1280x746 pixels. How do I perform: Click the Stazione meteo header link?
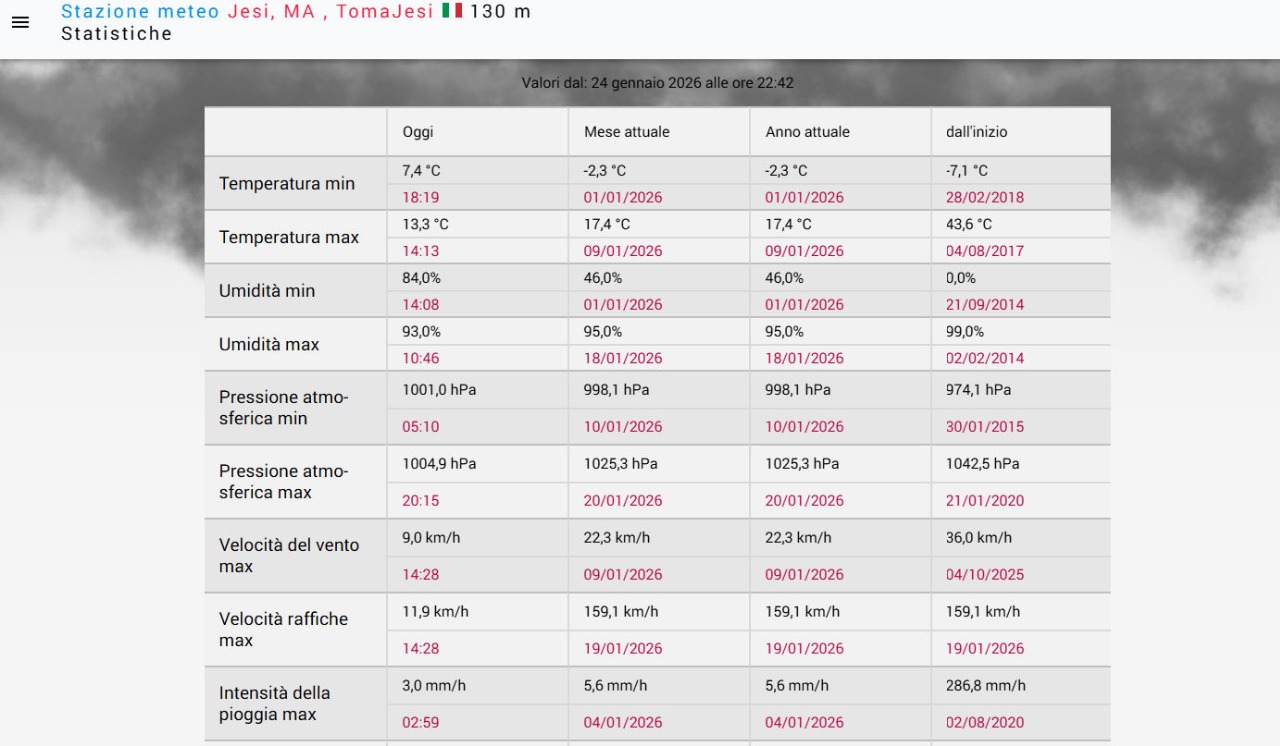(x=140, y=12)
